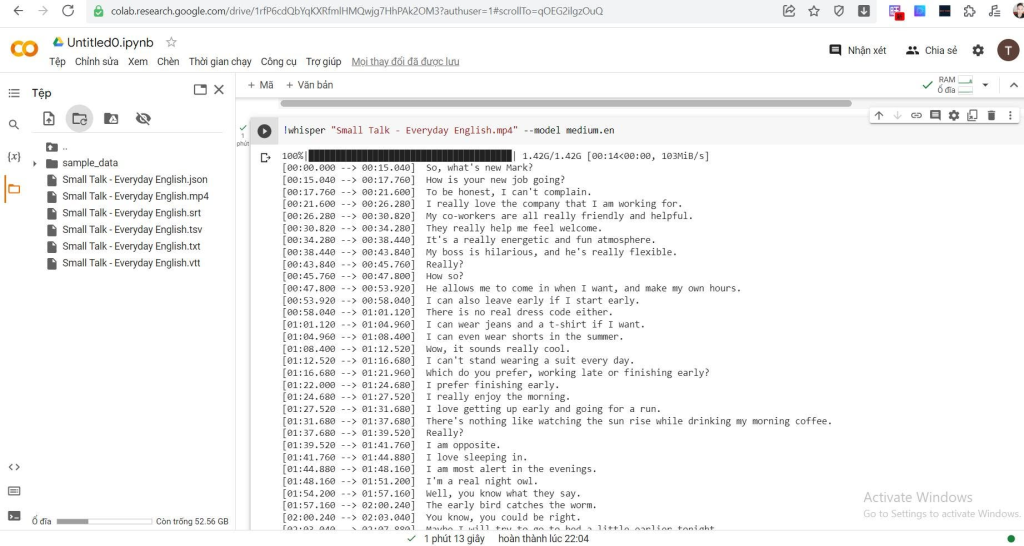
Task: Refresh the file browser
Action: [x=79, y=118]
